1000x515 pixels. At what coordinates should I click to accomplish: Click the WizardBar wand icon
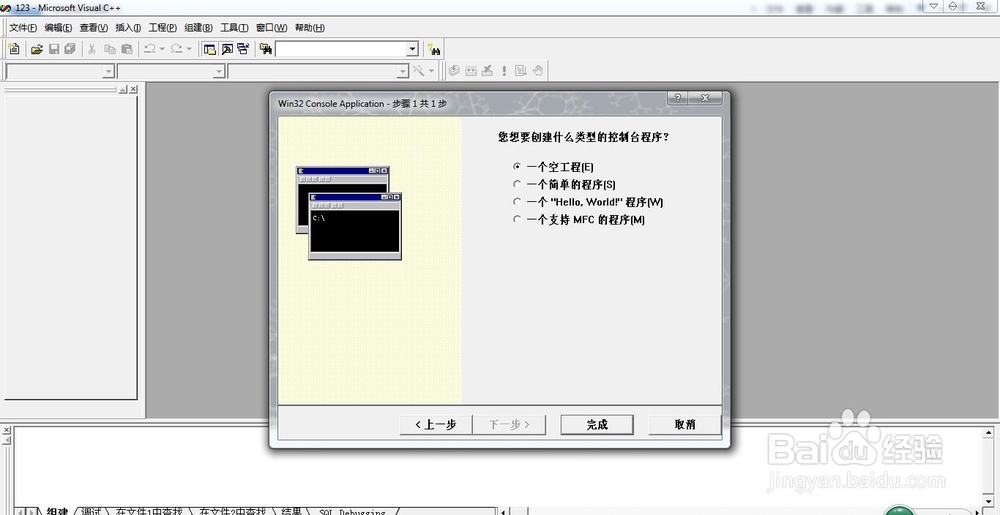point(419,71)
